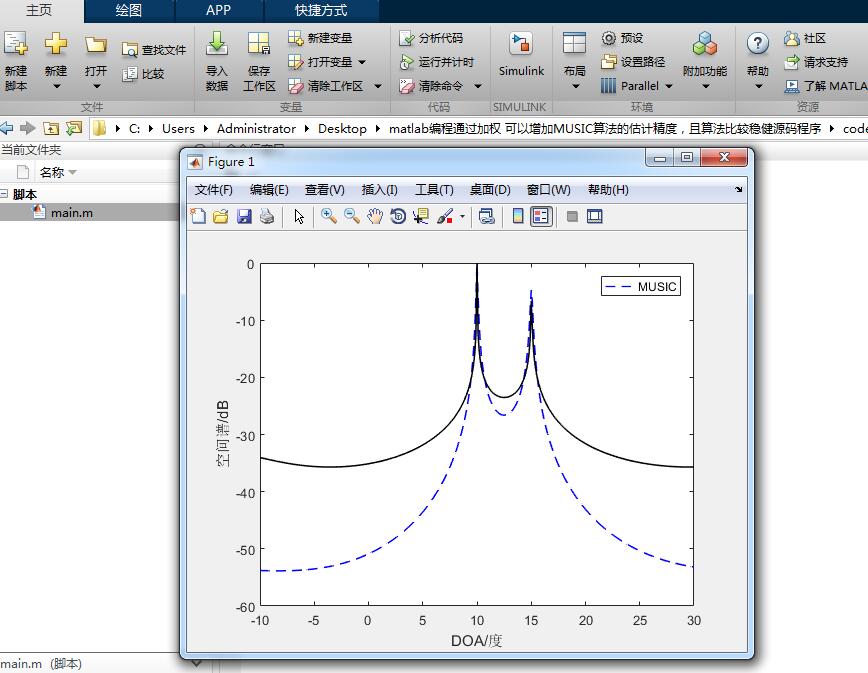The image size is (868, 673).
Task: Click the 新建脚本 (New Script) icon
Action: [16, 44]
